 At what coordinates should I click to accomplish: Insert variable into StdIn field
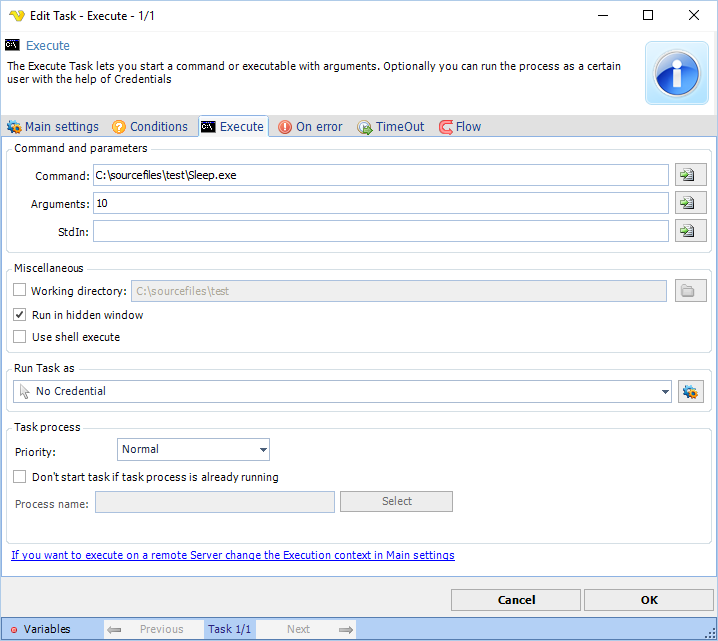(x=691, y=231)
